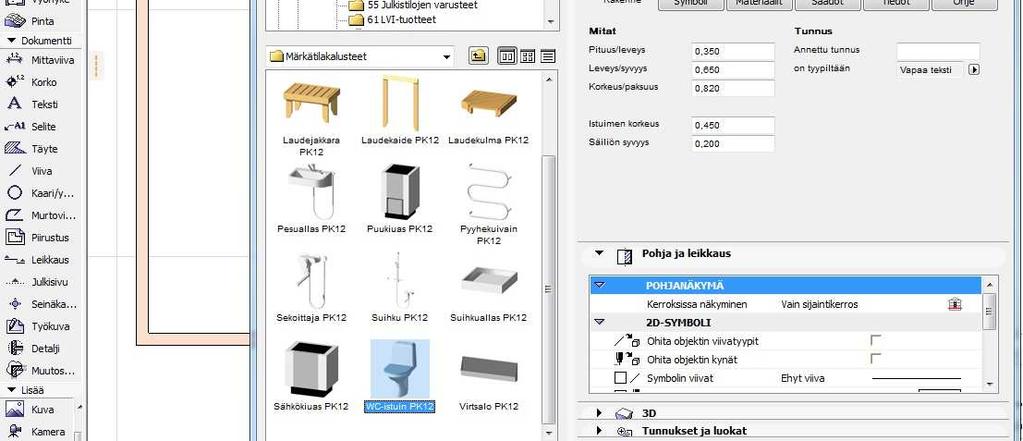This screenshot has width=1023, height=441.
Task: Click the Säiliön syvyys value field
Action: click(x=733, y=144)
